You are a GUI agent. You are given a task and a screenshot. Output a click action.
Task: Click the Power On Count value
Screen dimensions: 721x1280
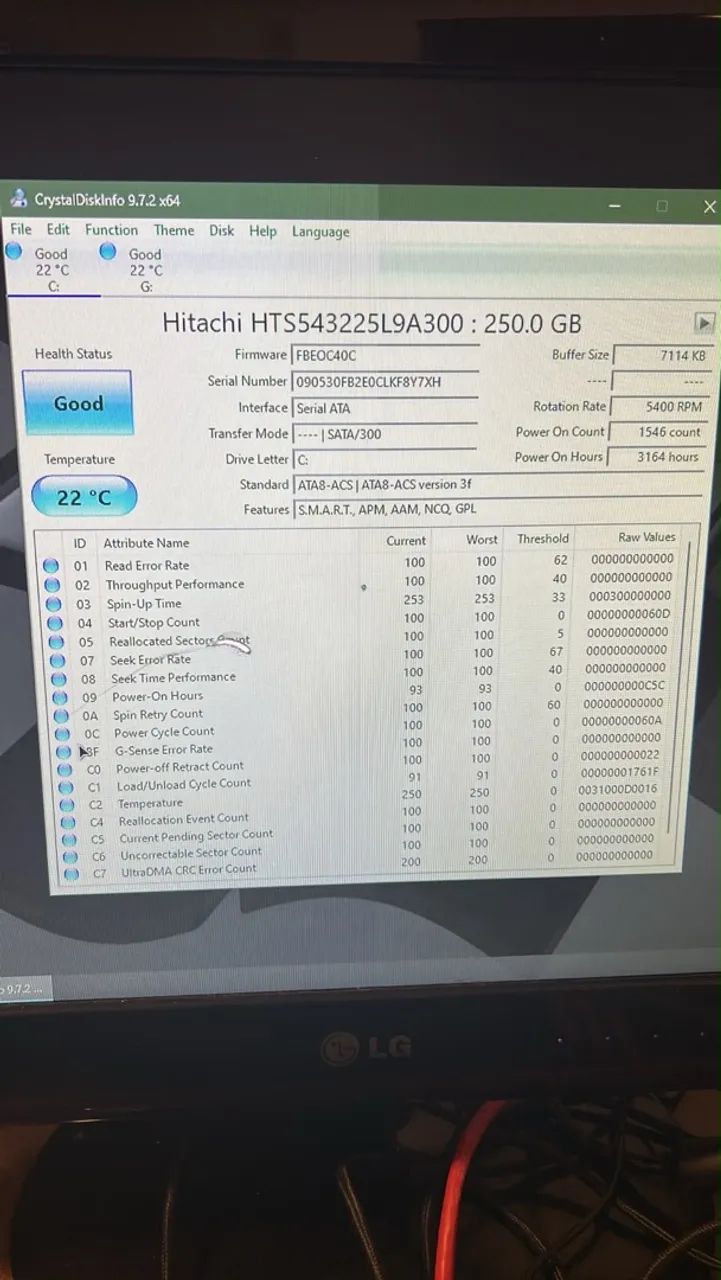coord(660,432)
